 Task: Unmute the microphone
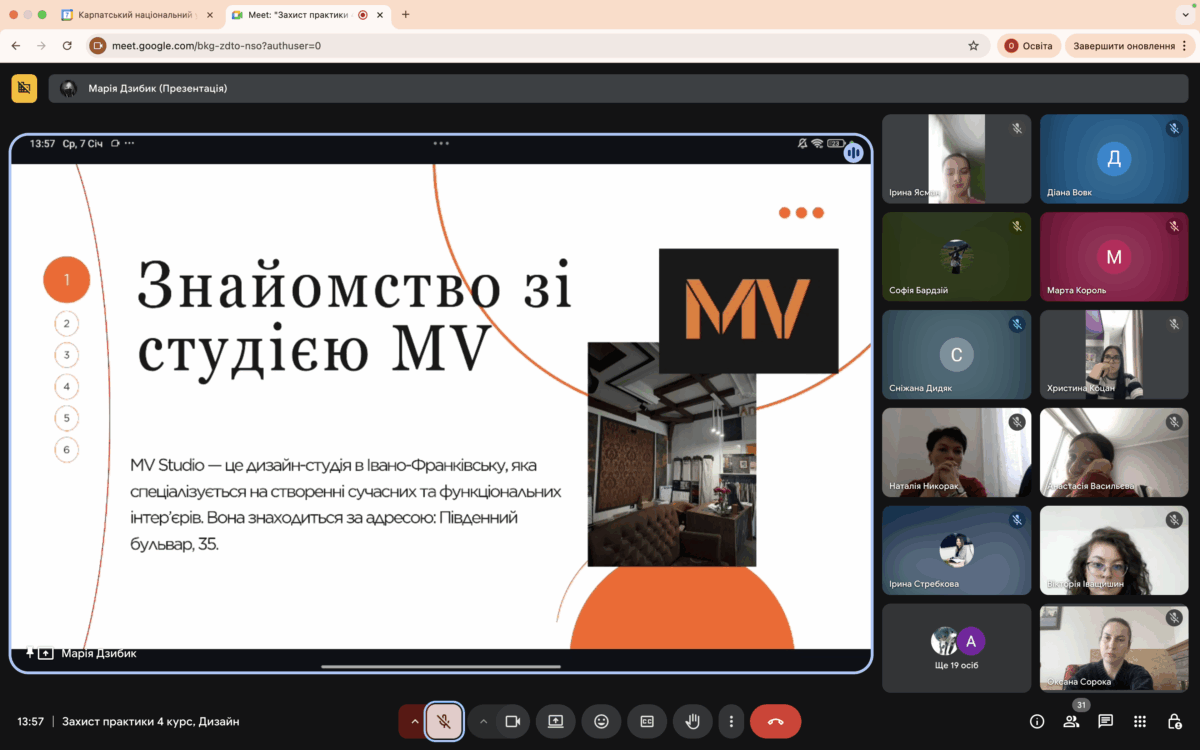tap(444, 721)
